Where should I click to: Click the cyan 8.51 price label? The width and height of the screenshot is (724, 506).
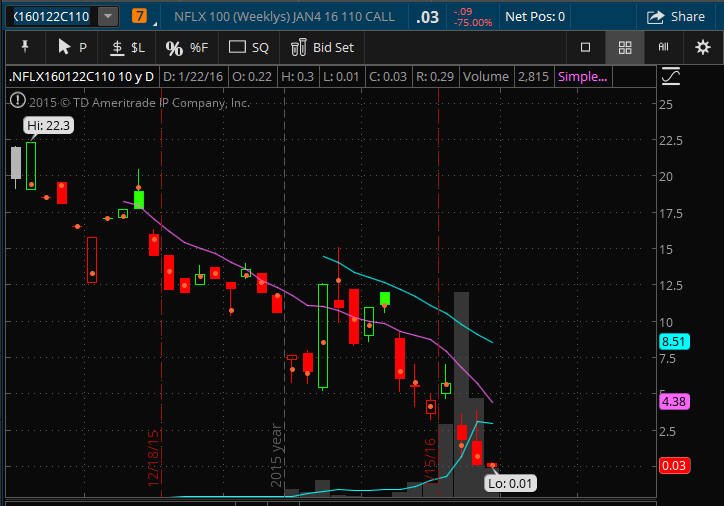click(x=674, y=342)
